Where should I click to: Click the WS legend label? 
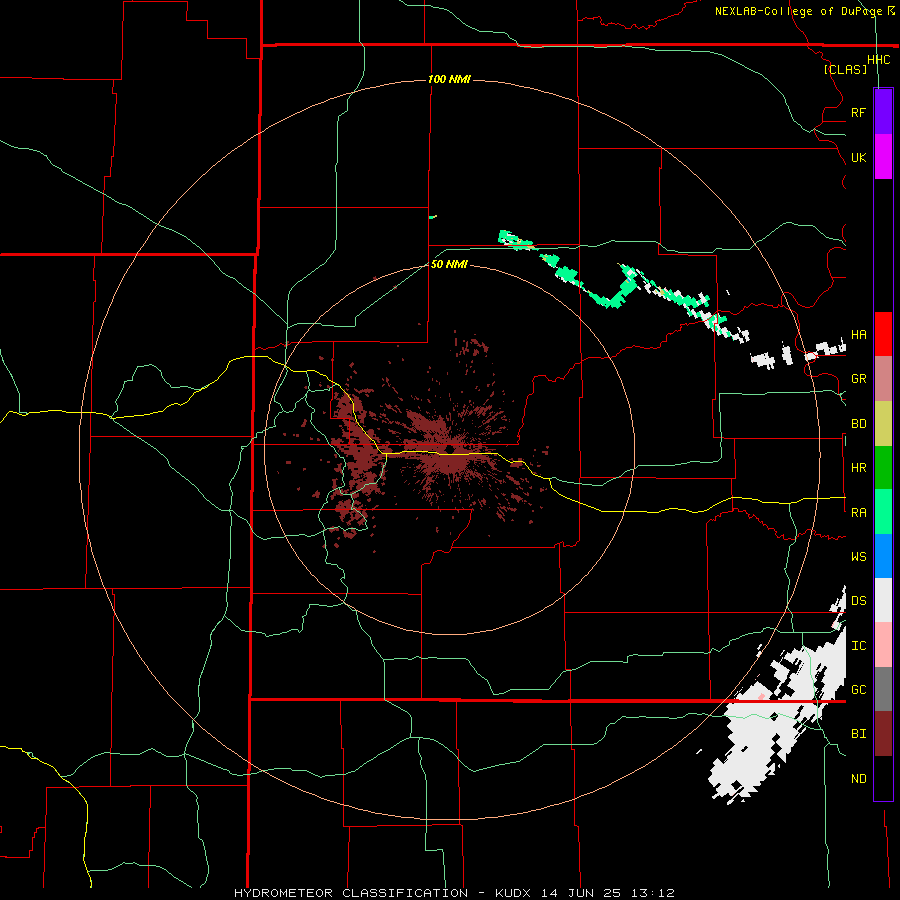858,557
